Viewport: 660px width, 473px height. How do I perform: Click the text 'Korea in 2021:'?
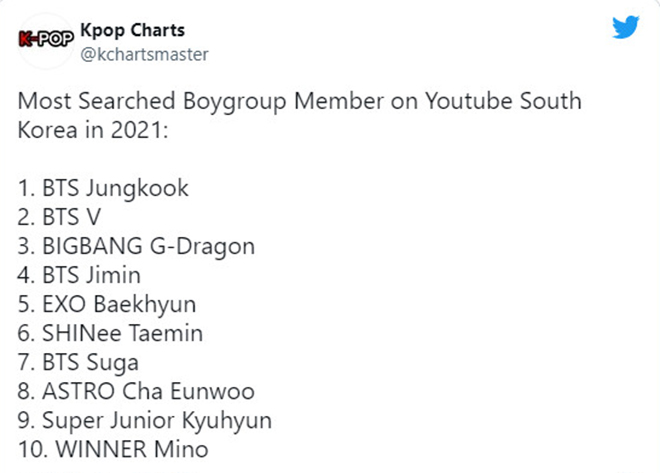93,130
